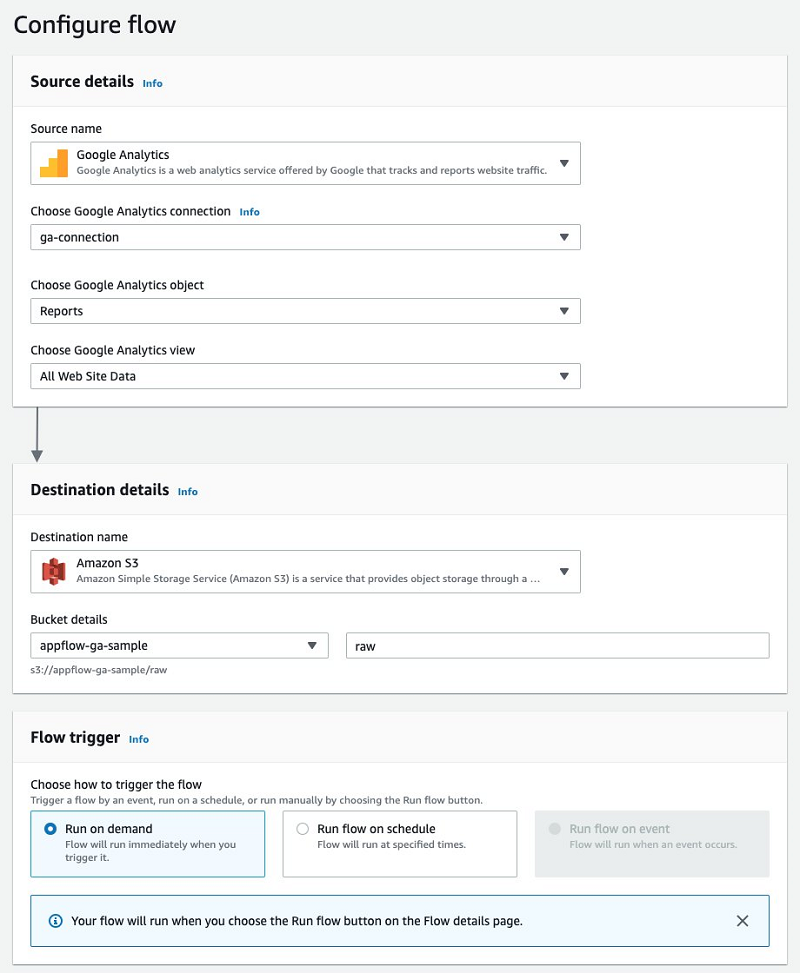Select the Run flow on event radio button
The width and height of the screenshot is (800, 973).
click(555, 829)
